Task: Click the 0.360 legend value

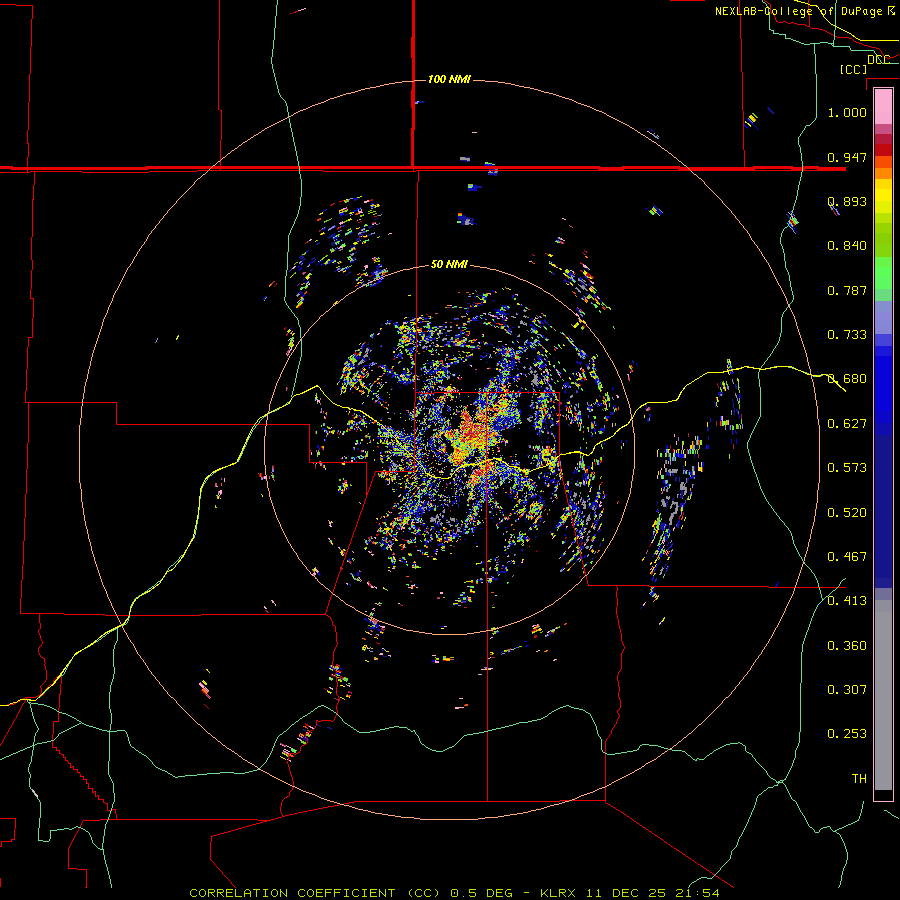Action: [x=847, y=646]
